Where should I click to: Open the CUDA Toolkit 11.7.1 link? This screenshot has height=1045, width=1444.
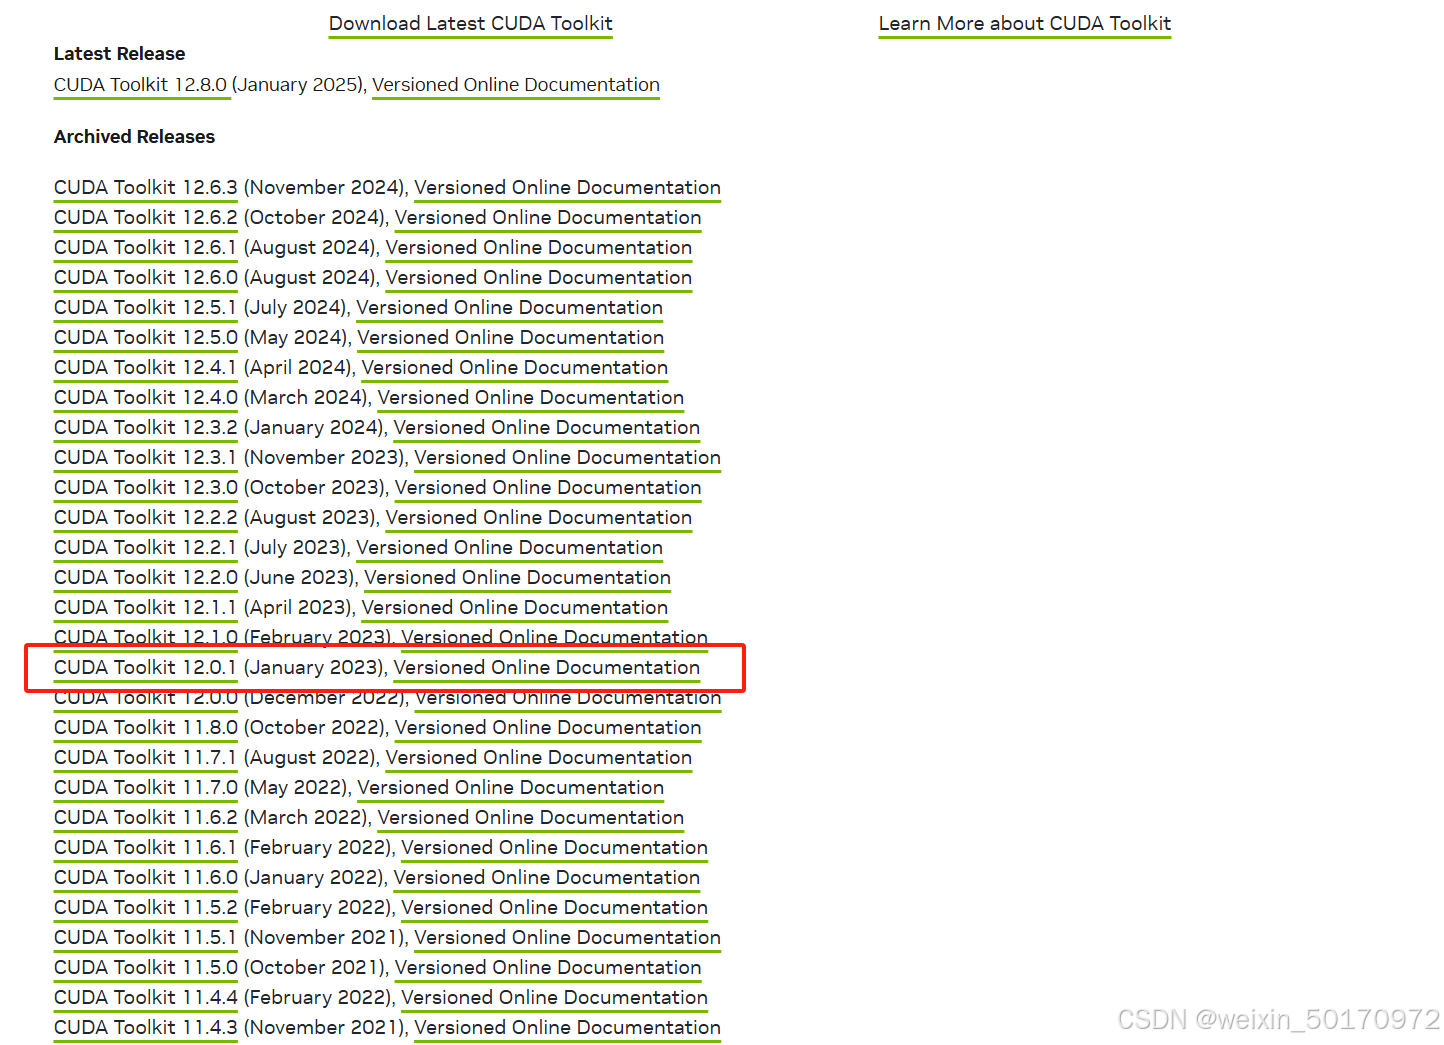coord(146,757)
